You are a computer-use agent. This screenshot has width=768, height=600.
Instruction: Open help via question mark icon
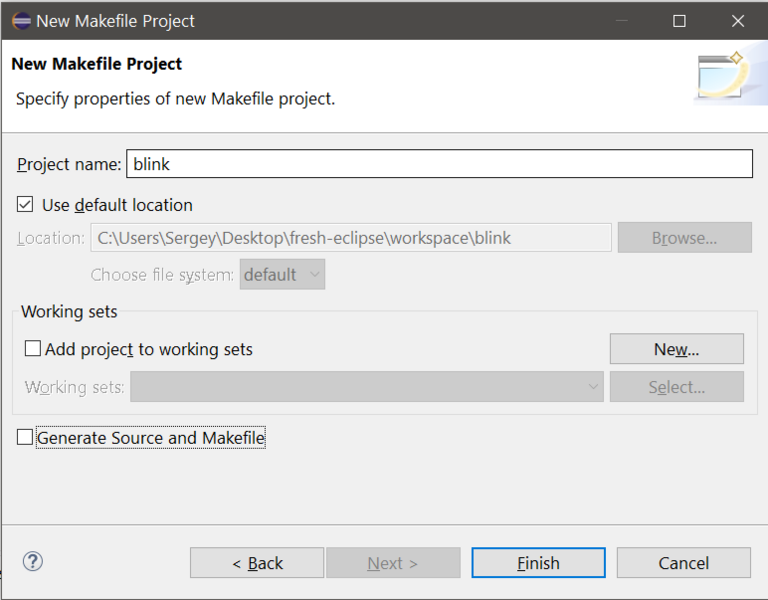tap(33, 561)
